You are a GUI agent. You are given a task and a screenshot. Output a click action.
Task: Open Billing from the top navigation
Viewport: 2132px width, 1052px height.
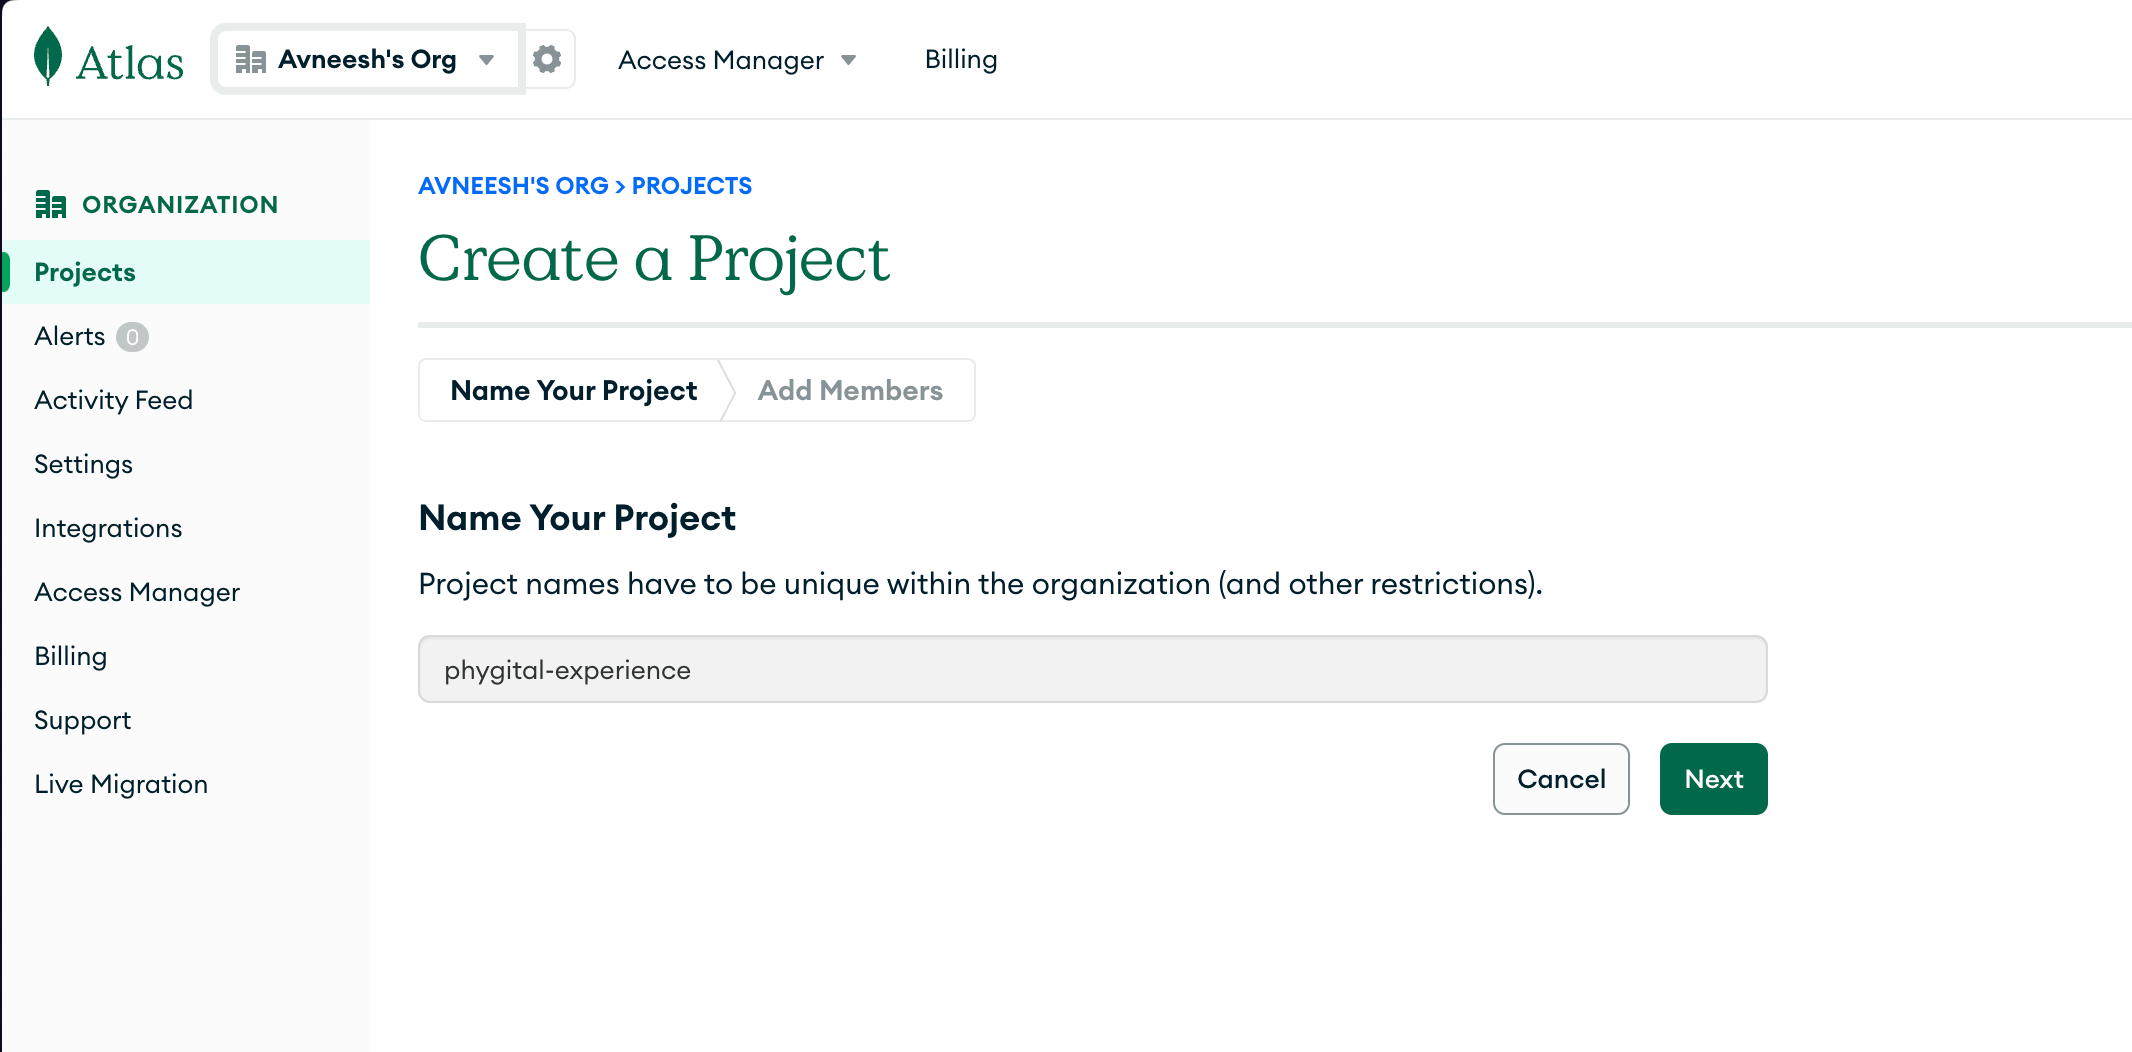(960, 59)
